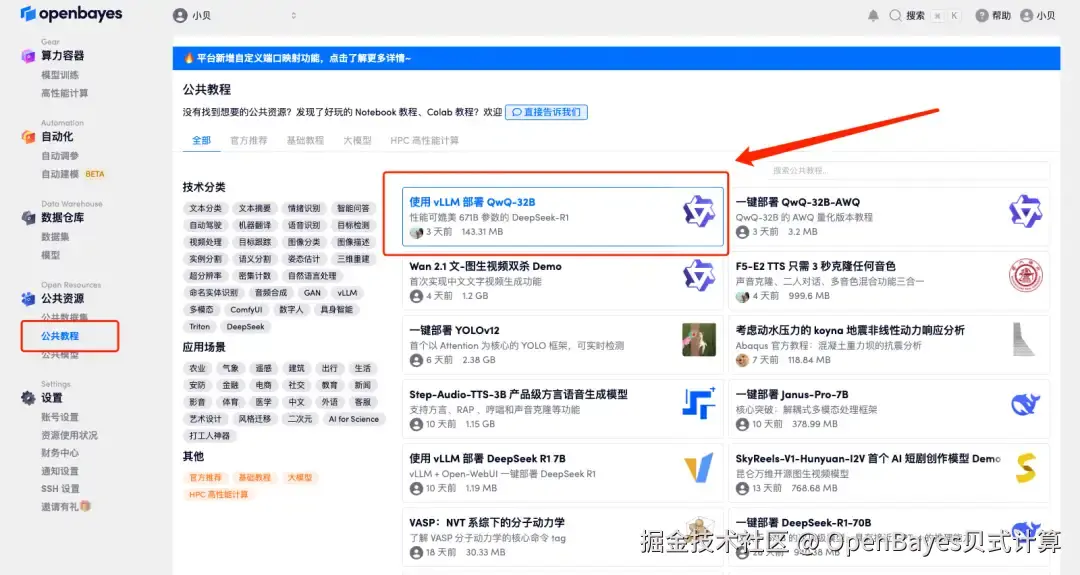1080x575 pixels.
Task: Focus the 搜索公共教程 search field
Action: (x=907, y=170)
